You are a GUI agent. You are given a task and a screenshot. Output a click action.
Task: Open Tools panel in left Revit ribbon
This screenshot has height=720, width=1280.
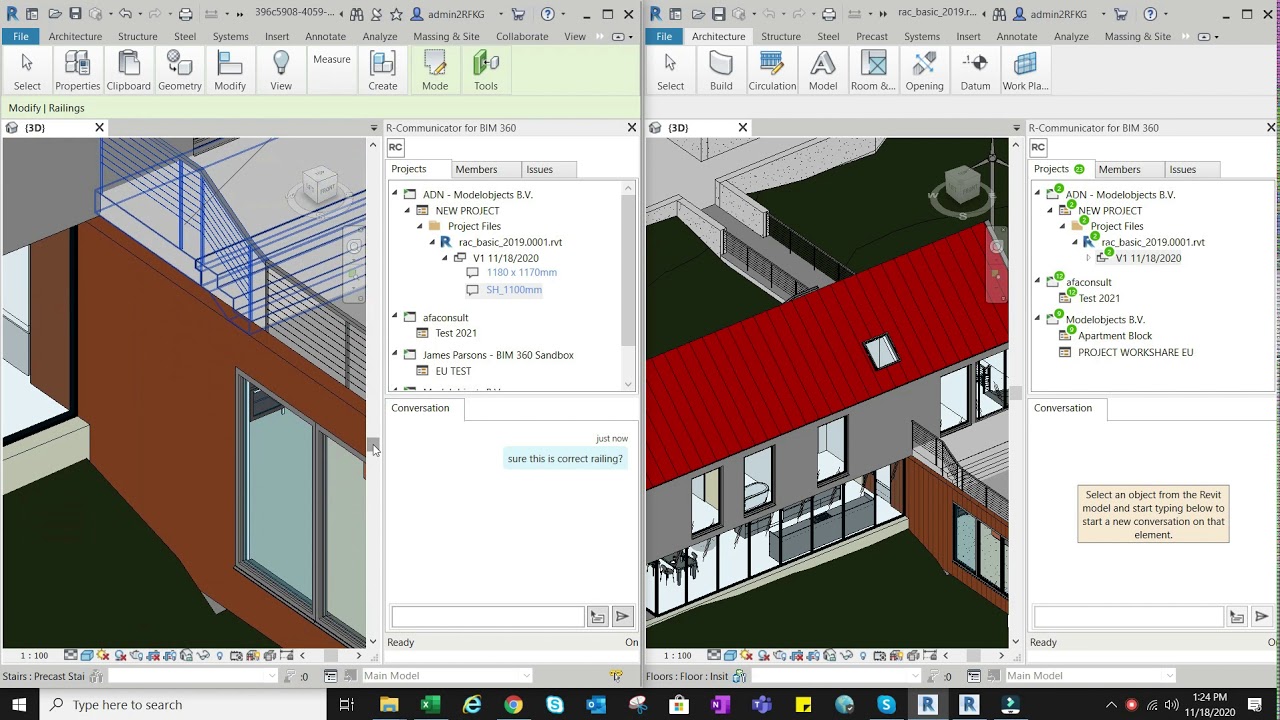coord(486,71)
